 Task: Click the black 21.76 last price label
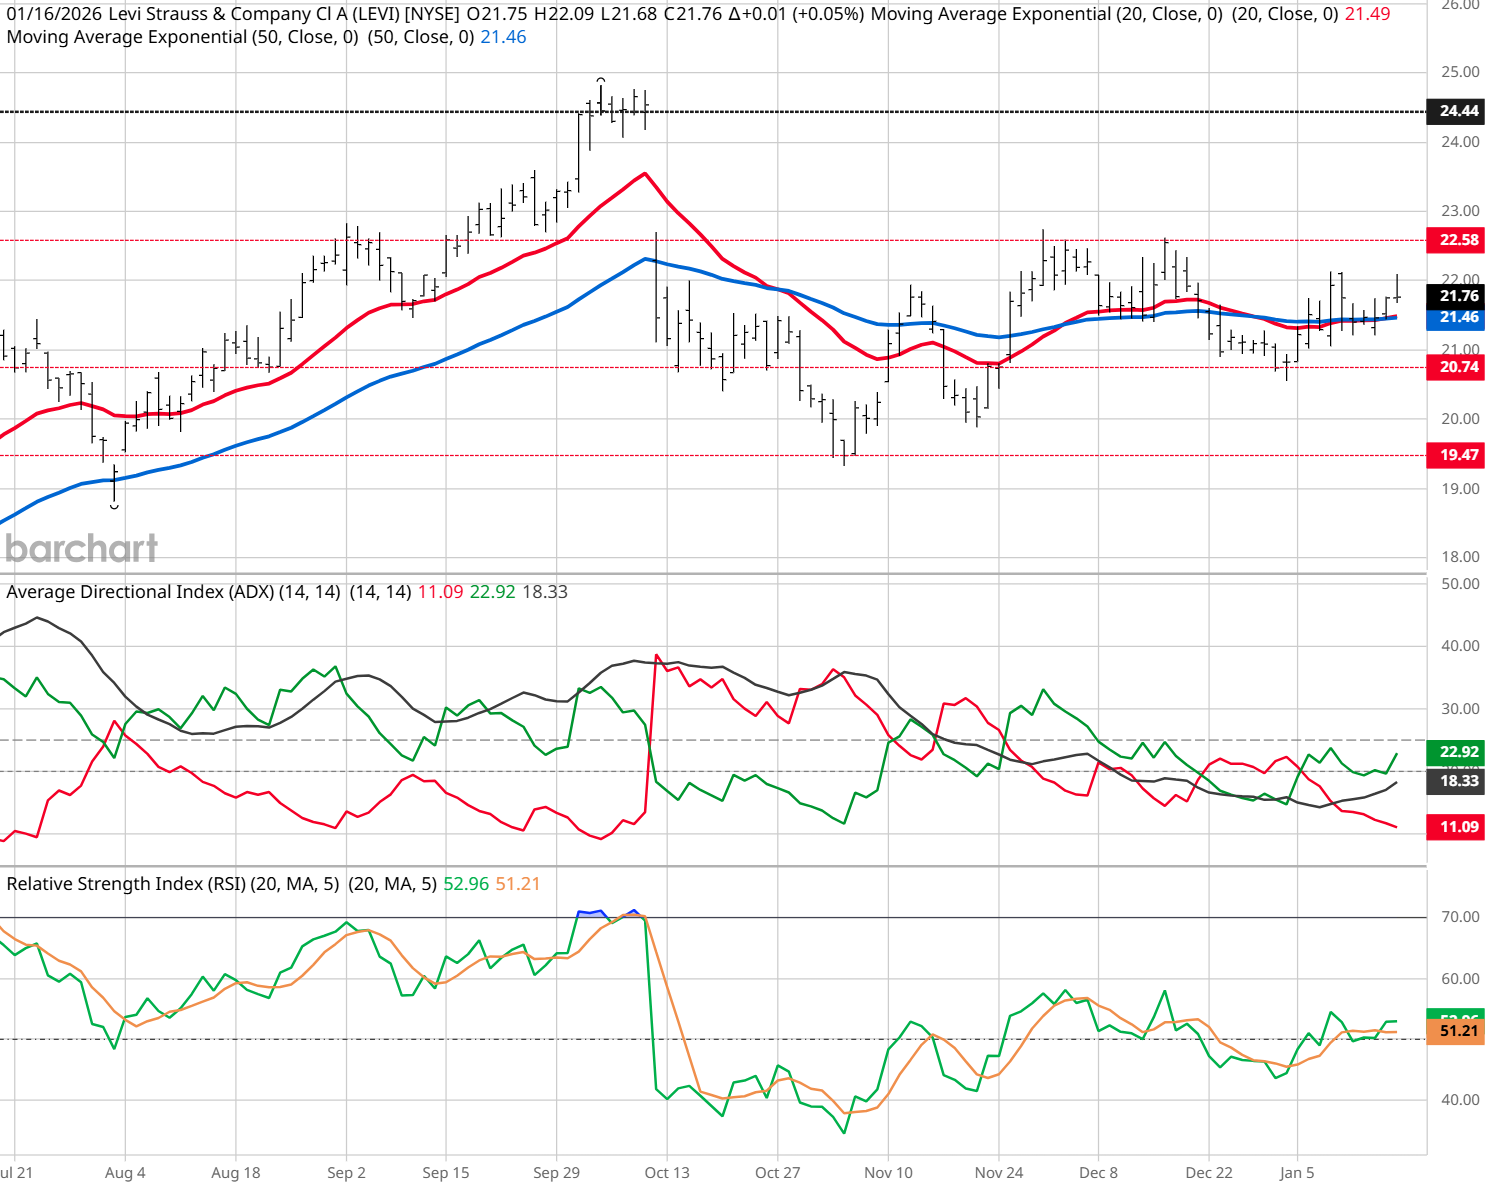click(x=1455, y=296)
